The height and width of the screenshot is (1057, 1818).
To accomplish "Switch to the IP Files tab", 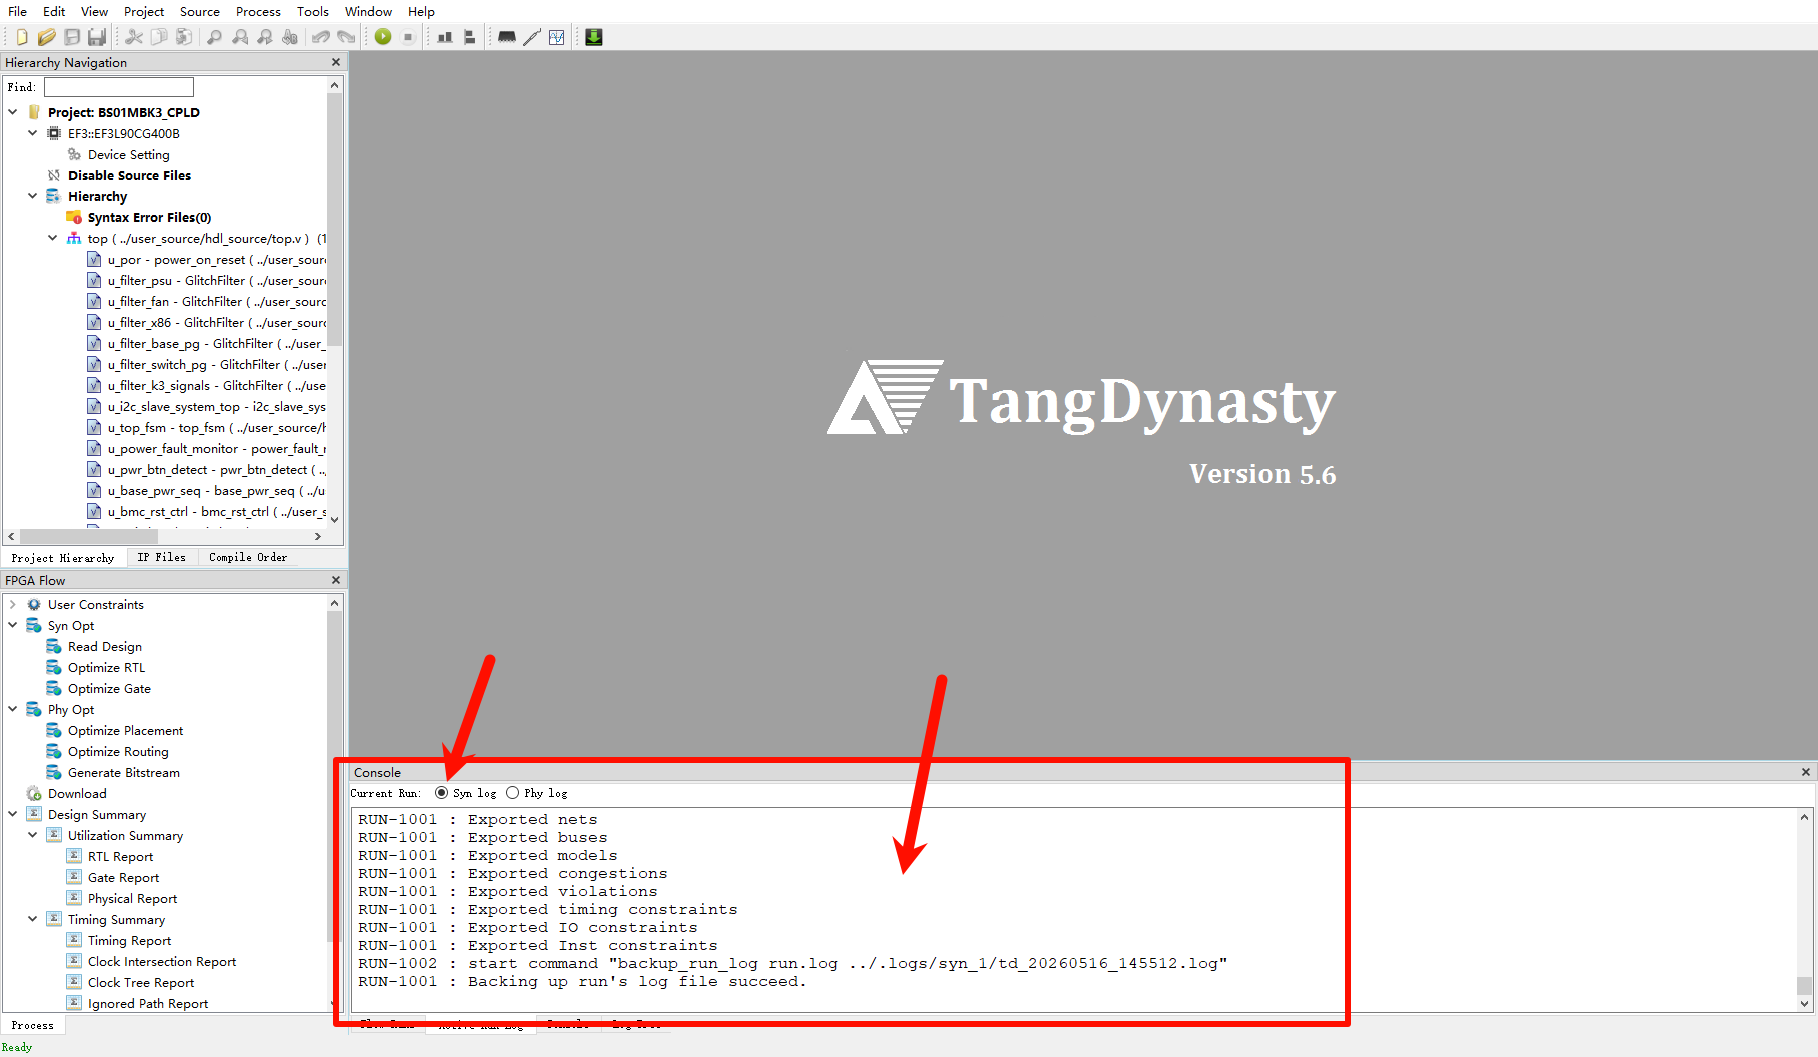I will coord(161,558).
